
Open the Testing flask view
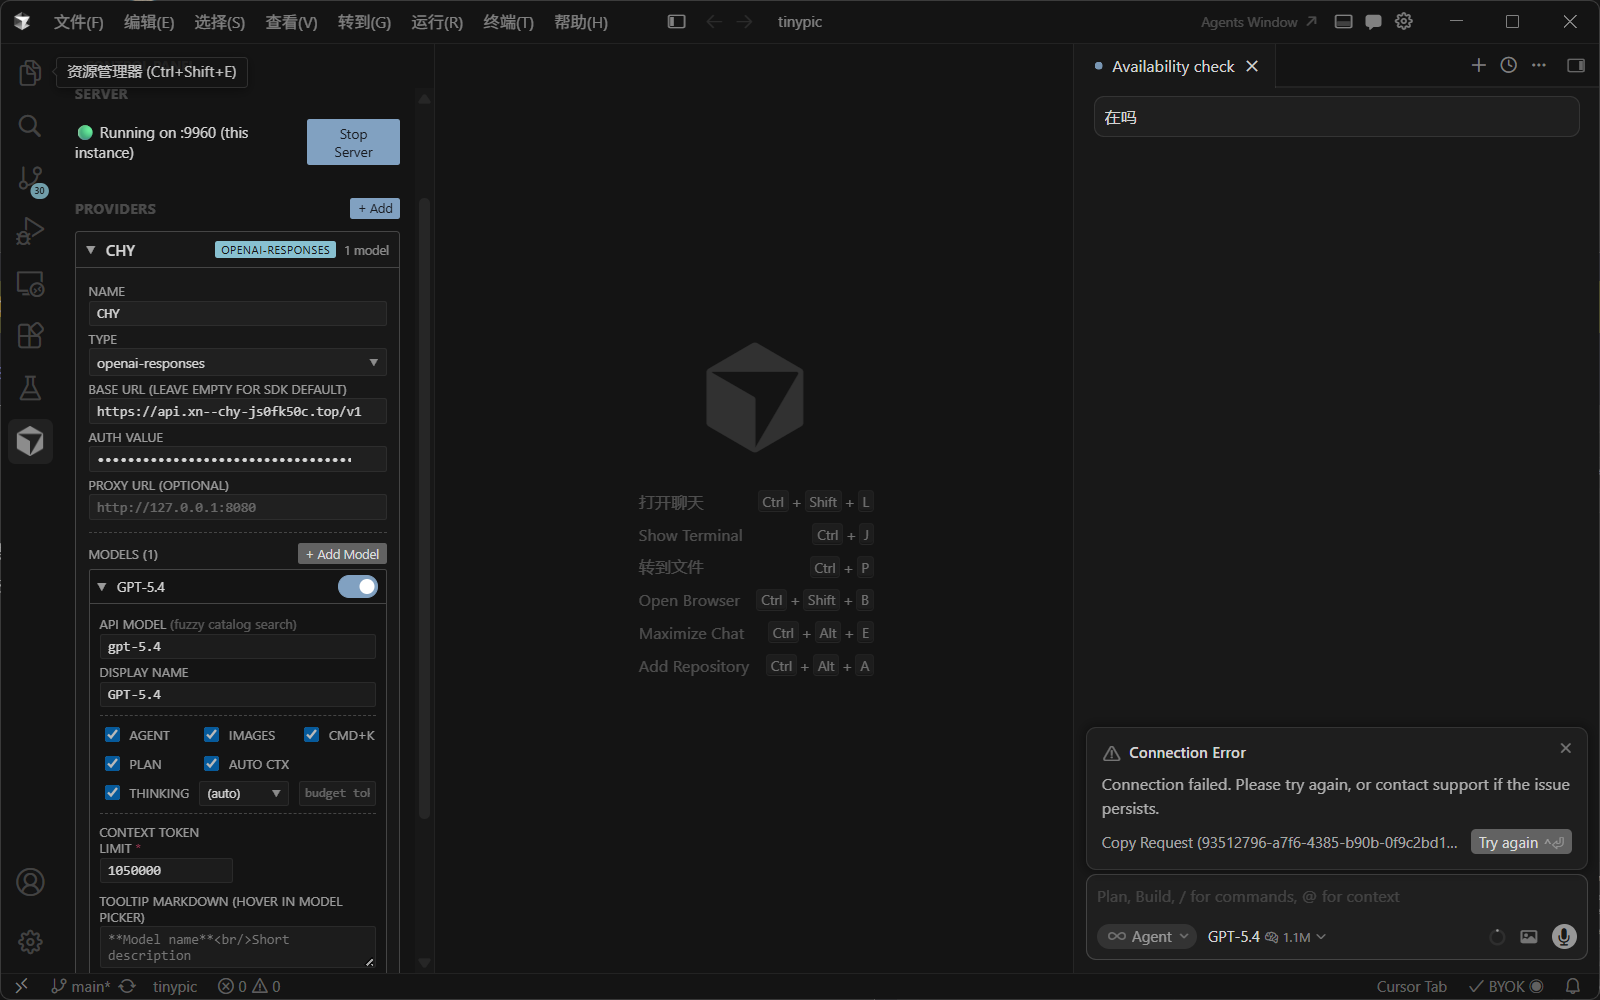(x=30, y=388)
